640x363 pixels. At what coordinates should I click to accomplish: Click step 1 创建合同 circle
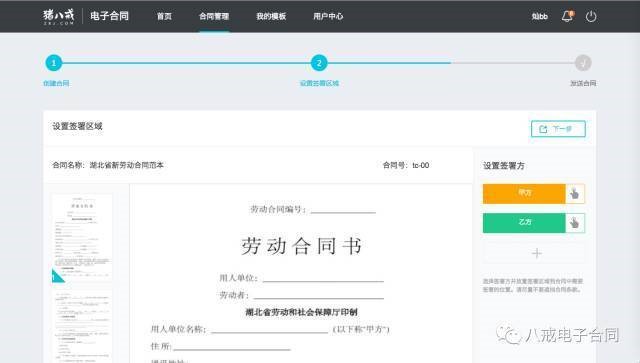point(53,63)
